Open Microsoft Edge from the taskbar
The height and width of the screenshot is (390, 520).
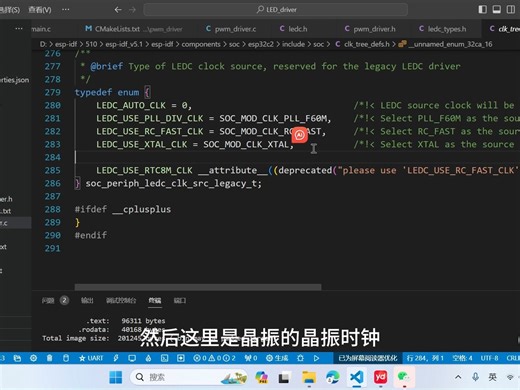point(332,377)
